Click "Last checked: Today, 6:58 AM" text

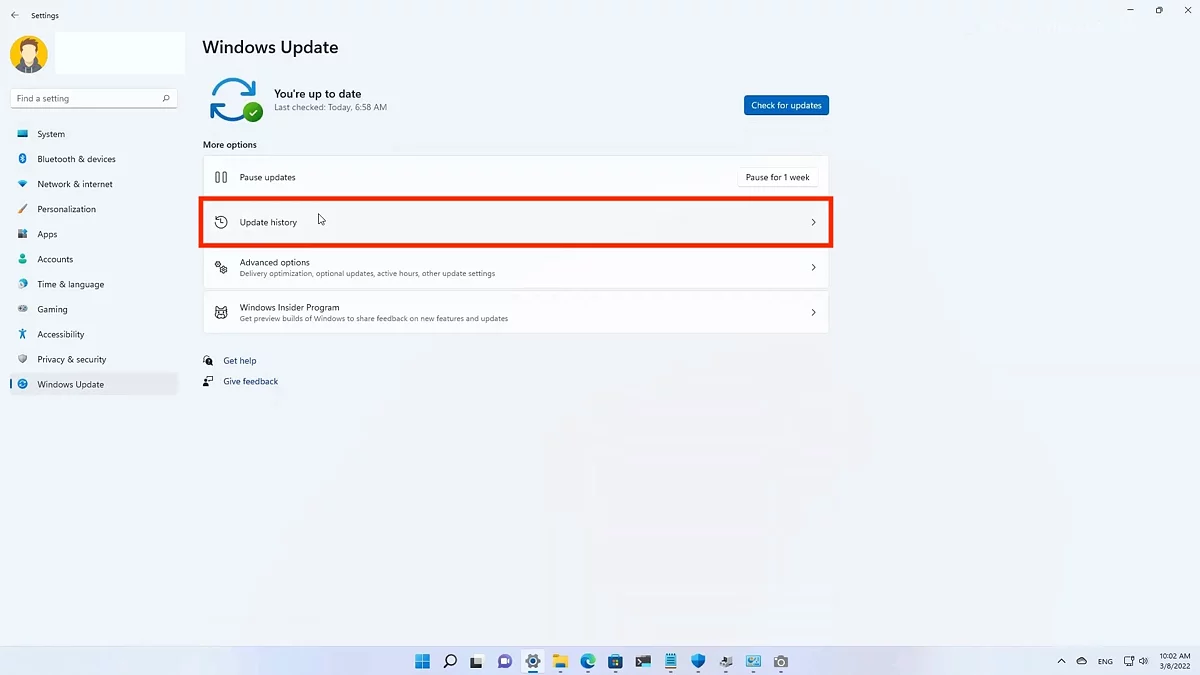330,107
